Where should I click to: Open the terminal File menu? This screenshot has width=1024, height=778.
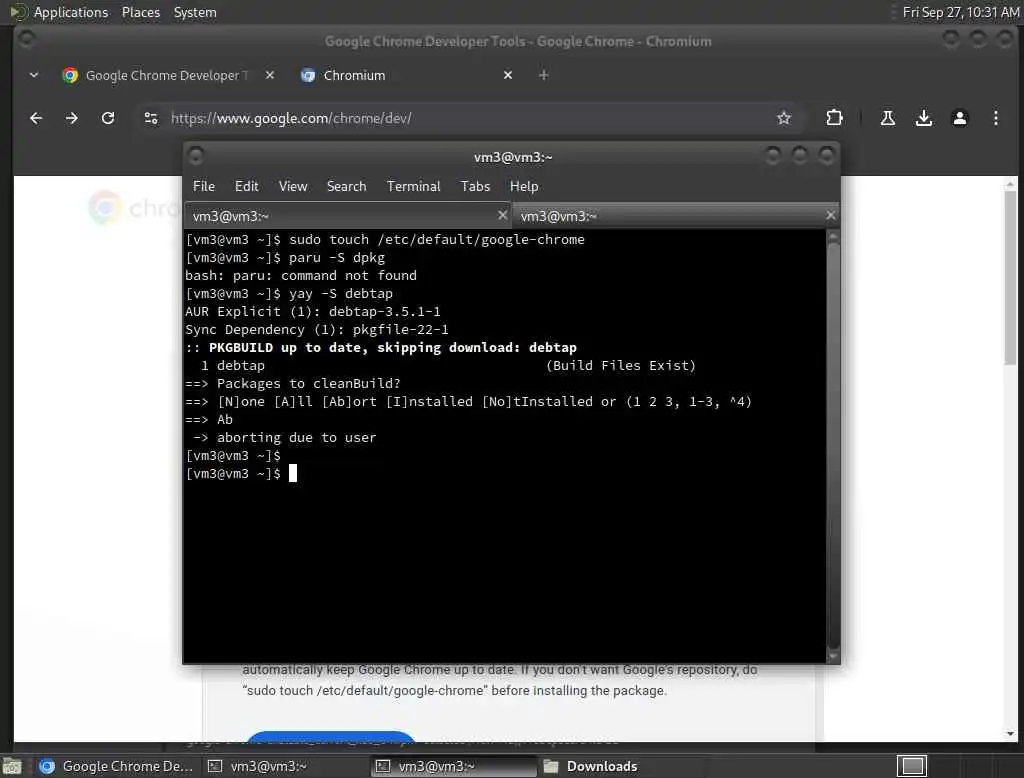pos(204,186)
